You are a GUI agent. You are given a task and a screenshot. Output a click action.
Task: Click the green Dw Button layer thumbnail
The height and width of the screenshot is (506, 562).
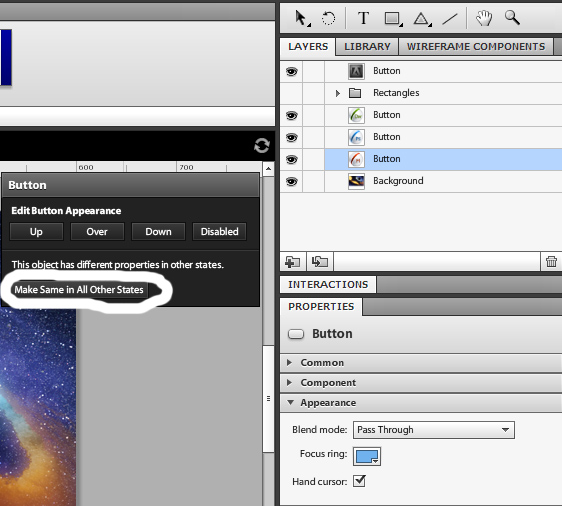point(356,115)
